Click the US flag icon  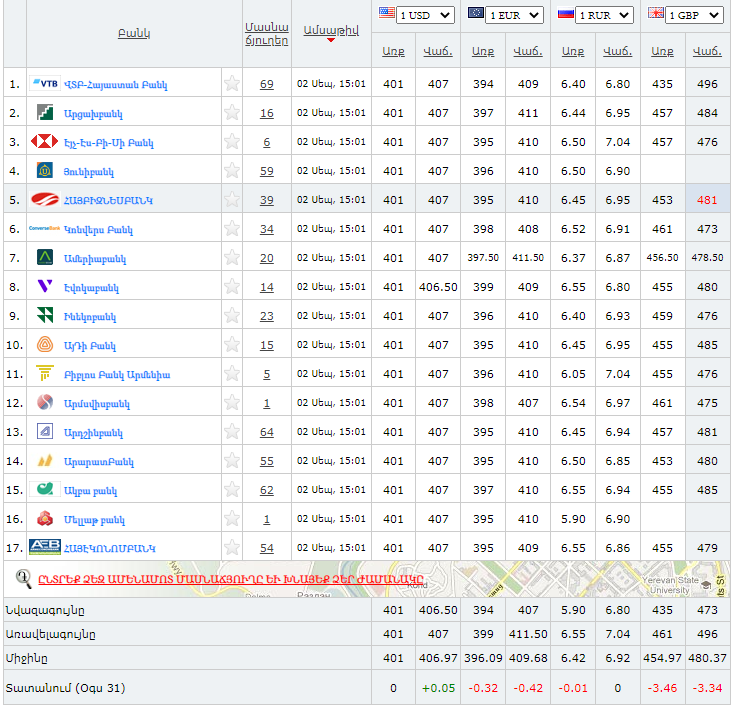(387, 13)
